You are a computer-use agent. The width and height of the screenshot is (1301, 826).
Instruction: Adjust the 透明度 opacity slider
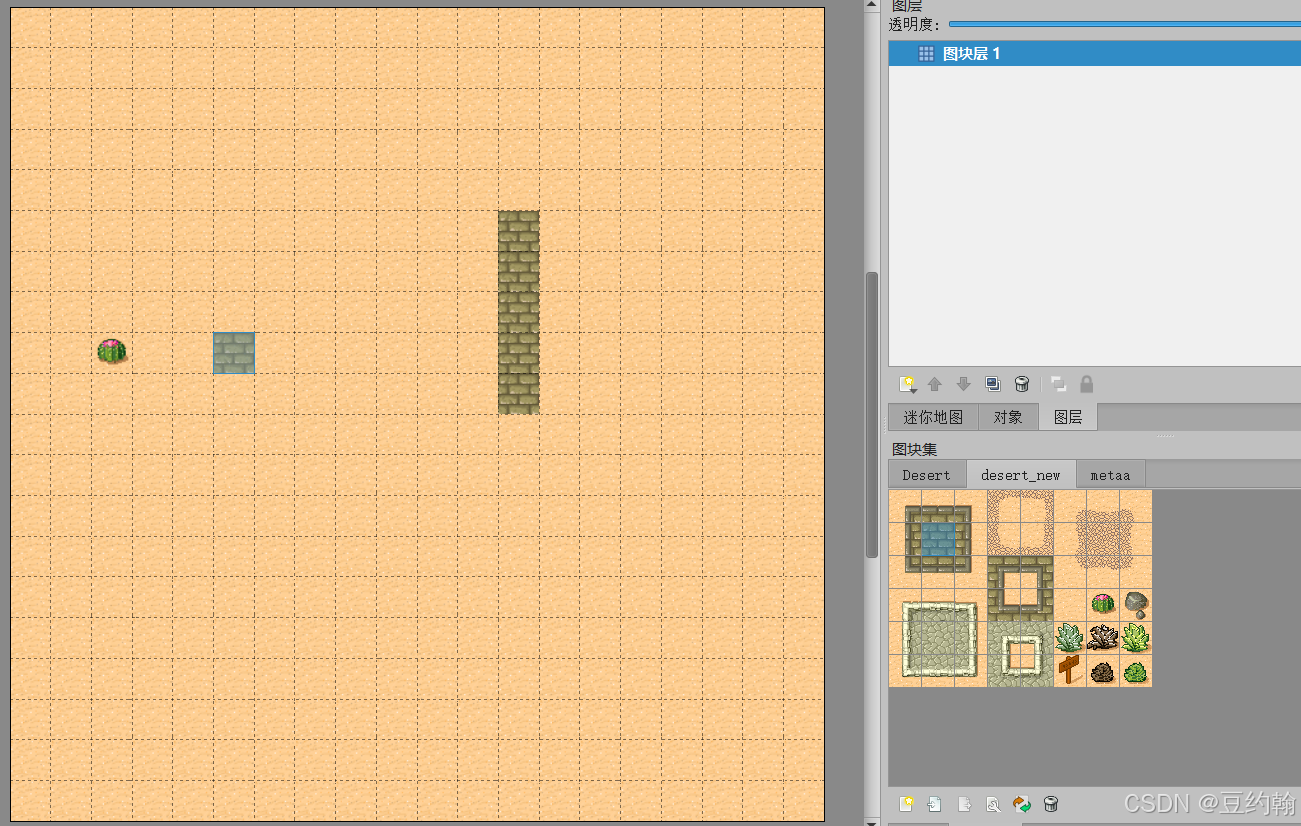[1125, 24]
